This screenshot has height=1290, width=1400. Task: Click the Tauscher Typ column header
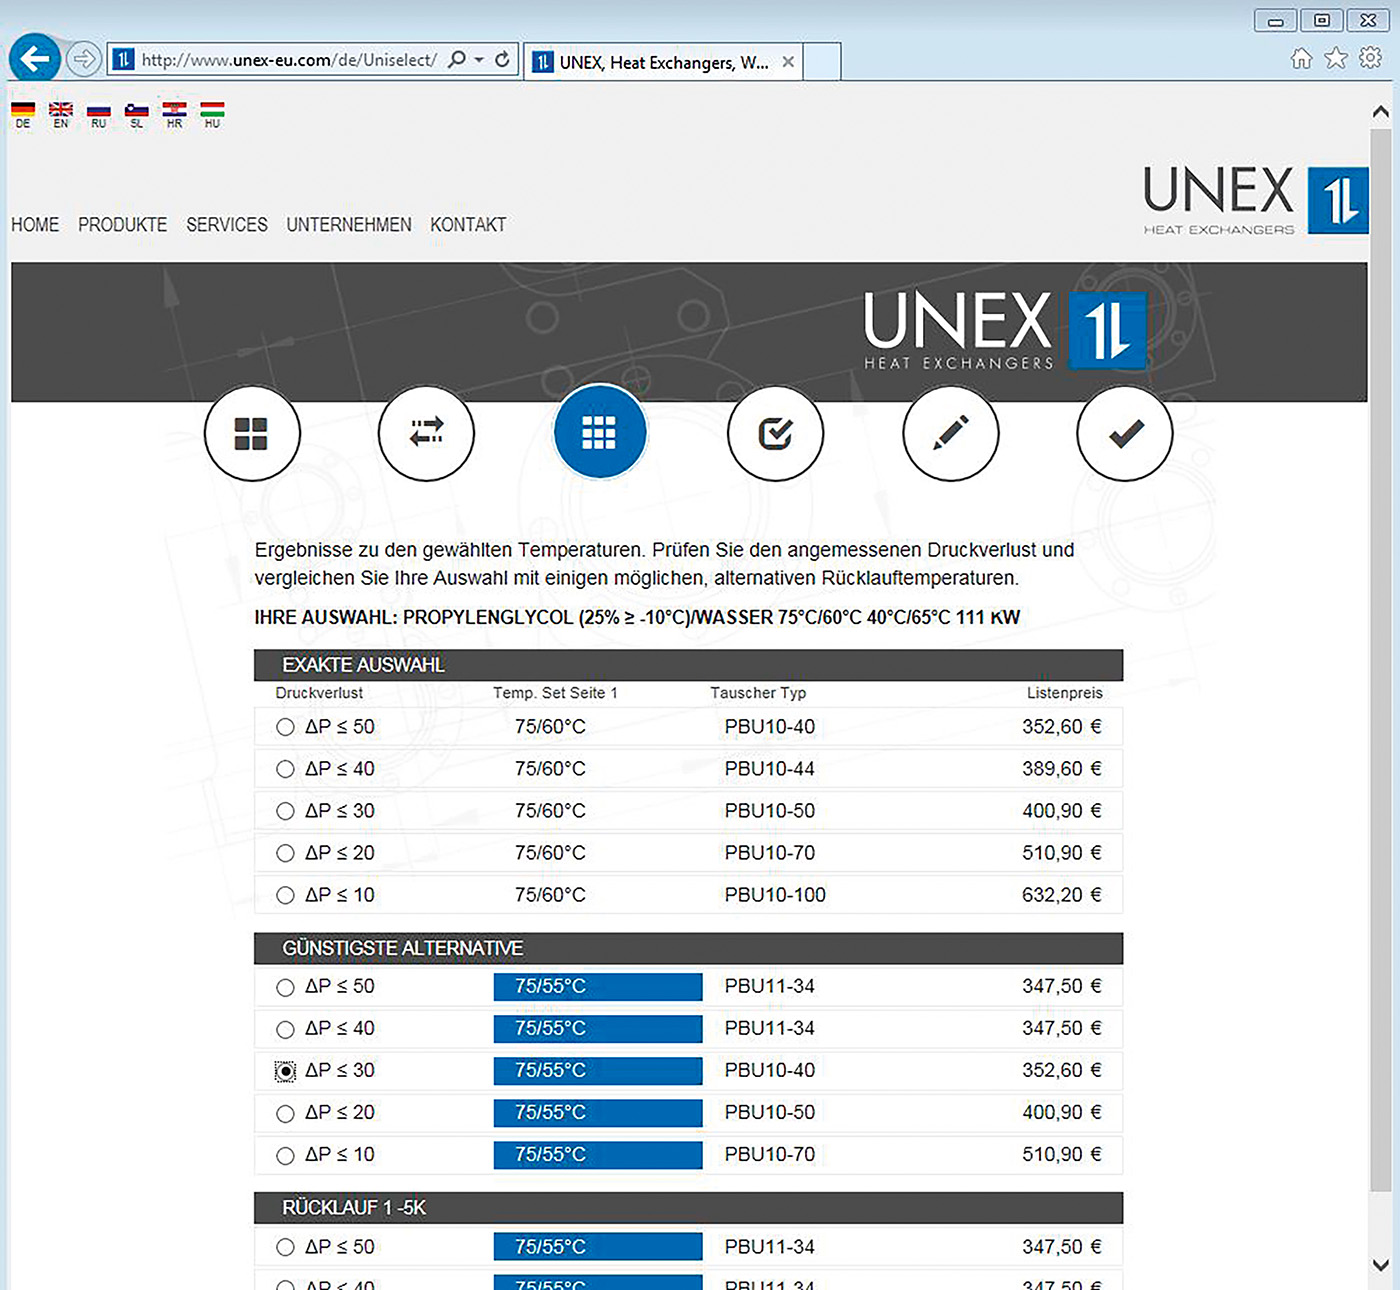coord(758,693)
